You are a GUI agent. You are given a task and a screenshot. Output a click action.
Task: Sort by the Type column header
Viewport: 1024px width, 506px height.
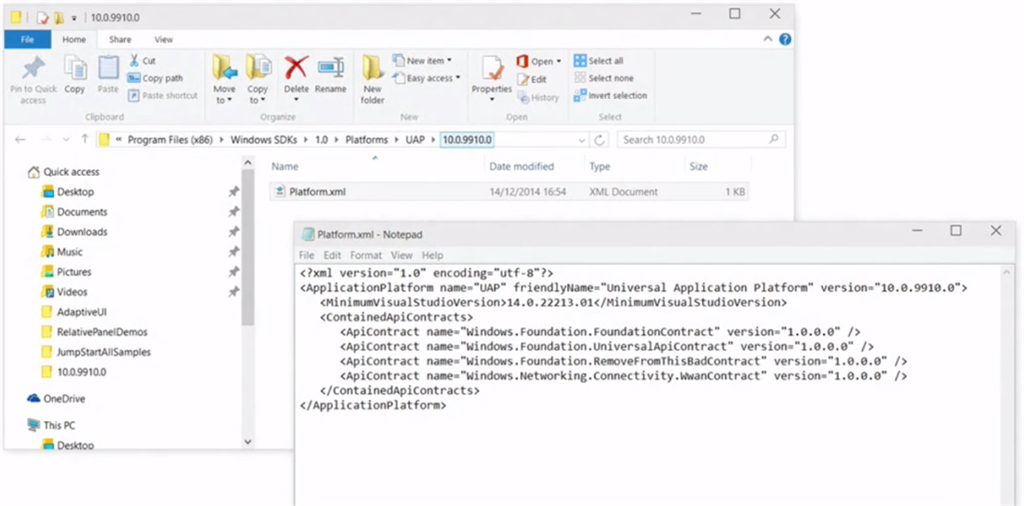pos(600,166)
